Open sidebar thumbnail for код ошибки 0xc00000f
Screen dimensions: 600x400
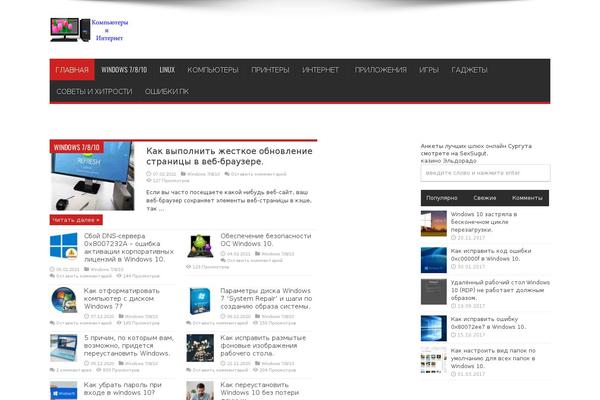pyautogui.click(x=434, y=260)
